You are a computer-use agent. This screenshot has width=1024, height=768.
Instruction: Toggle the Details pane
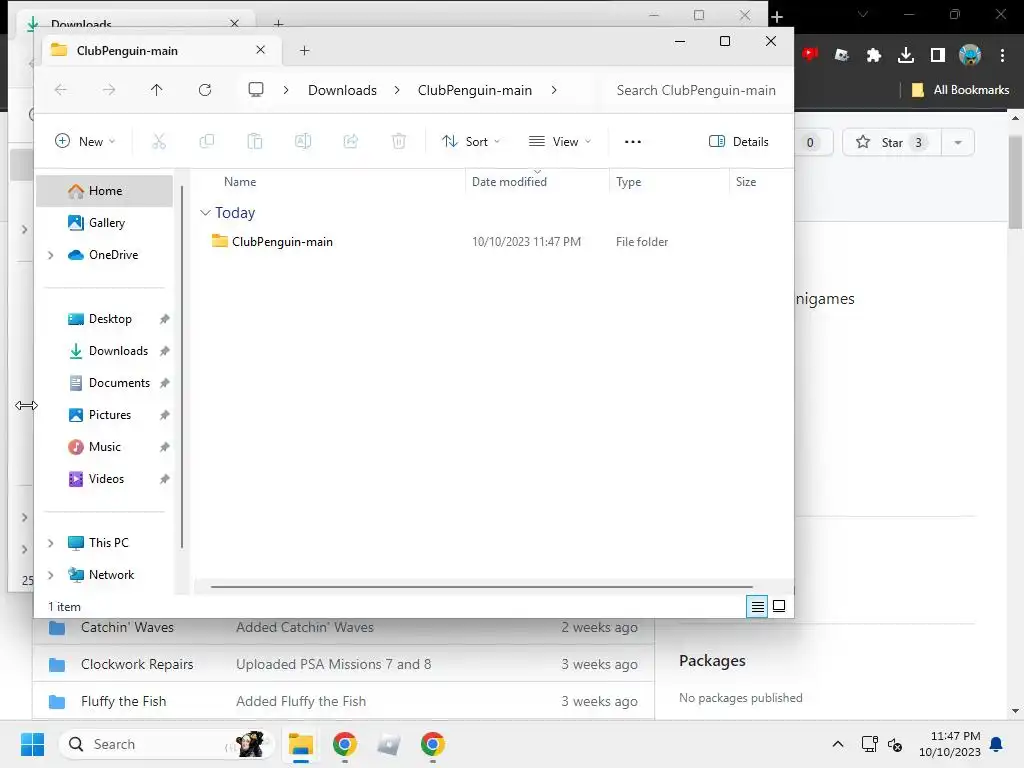(x=739, y=141)
